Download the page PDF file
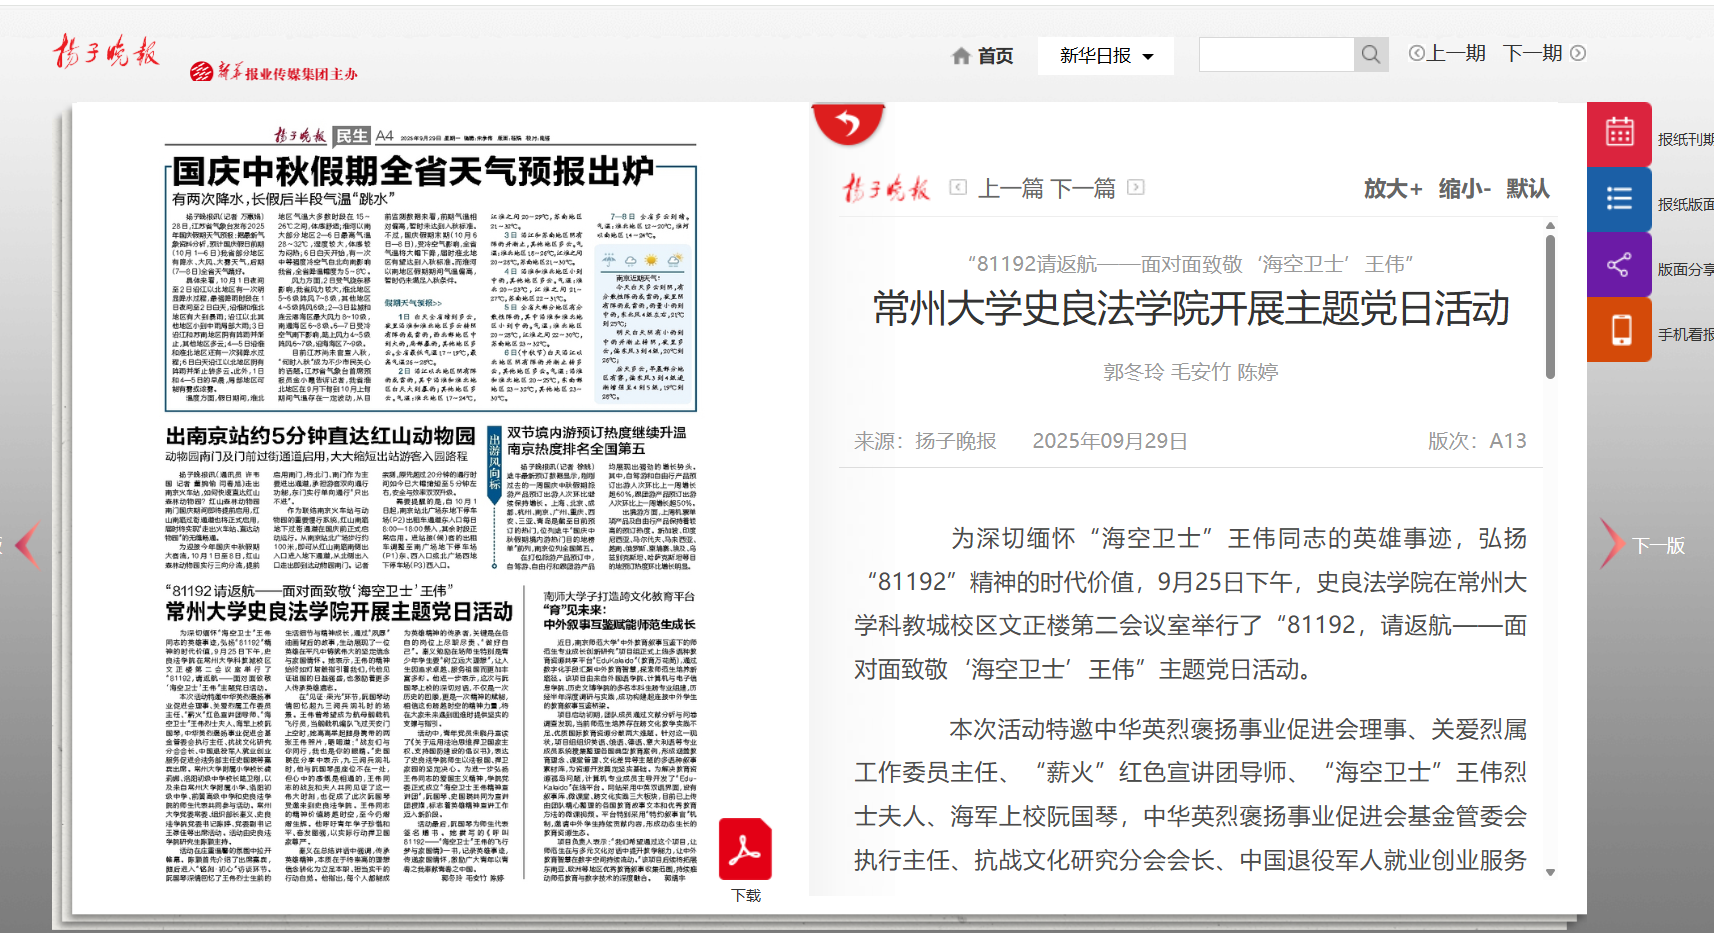The width and height of the screenshot is (1714, 933). point(745,852)
